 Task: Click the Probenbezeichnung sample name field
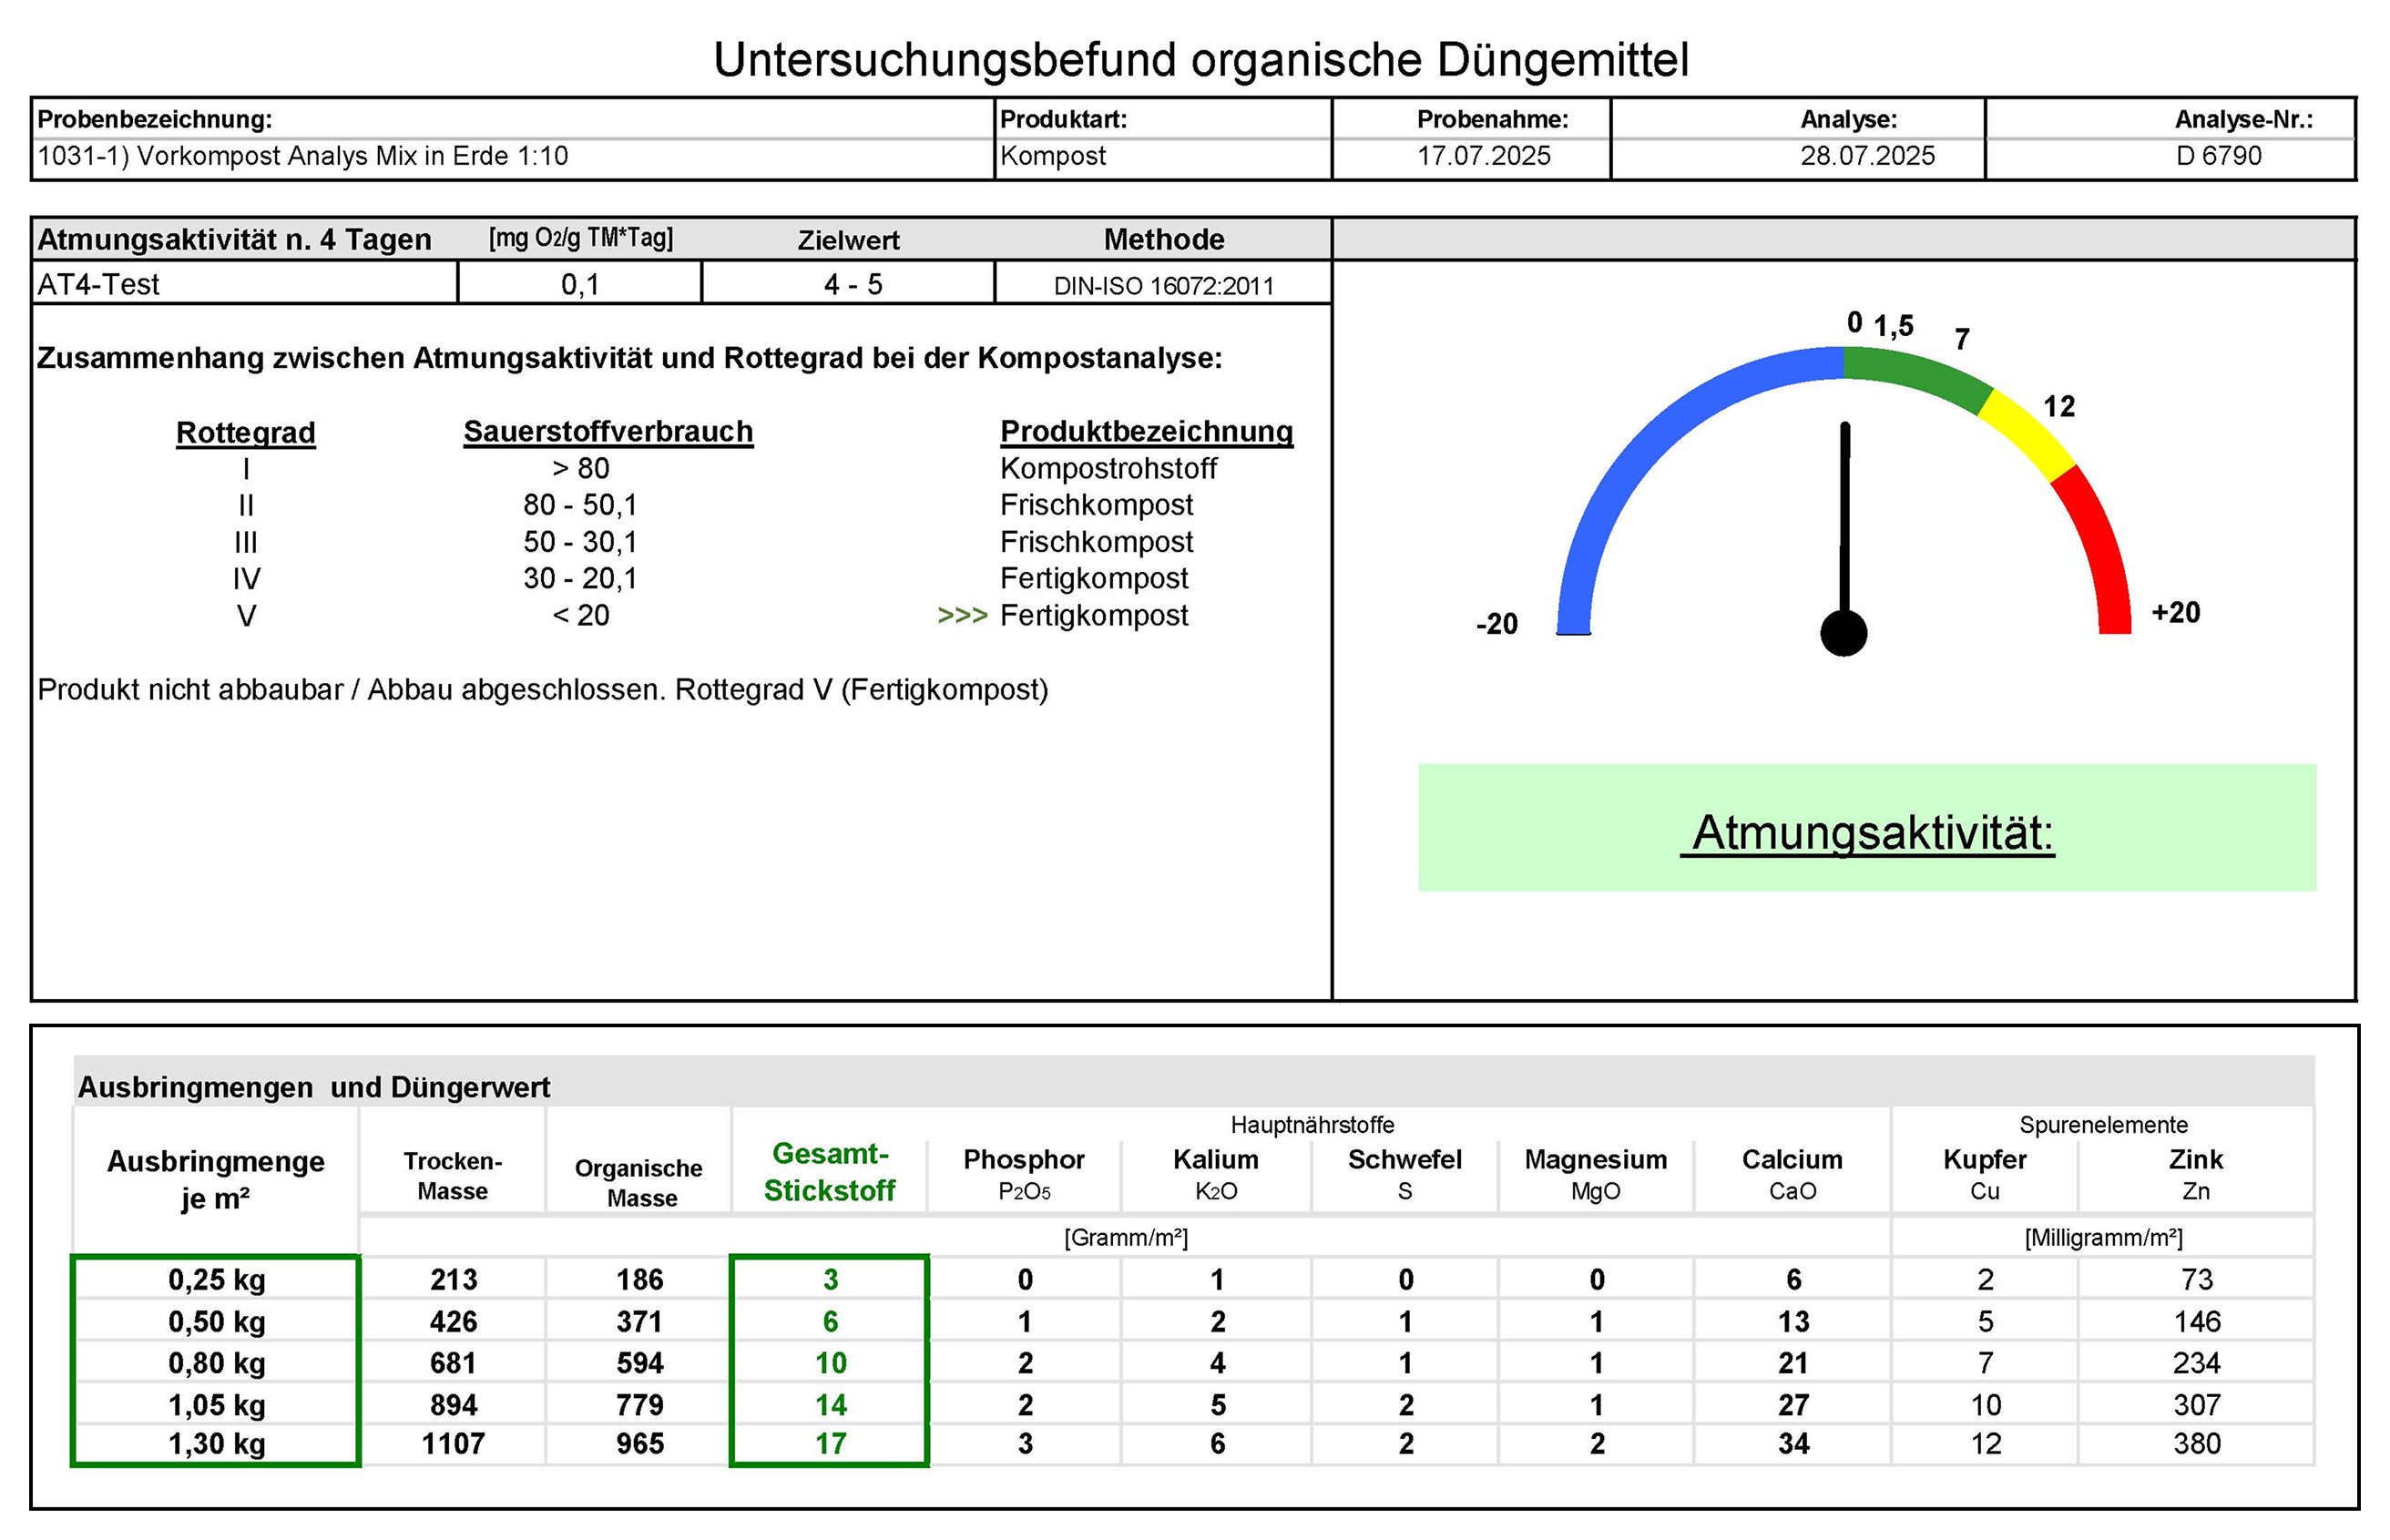(302, 156)
